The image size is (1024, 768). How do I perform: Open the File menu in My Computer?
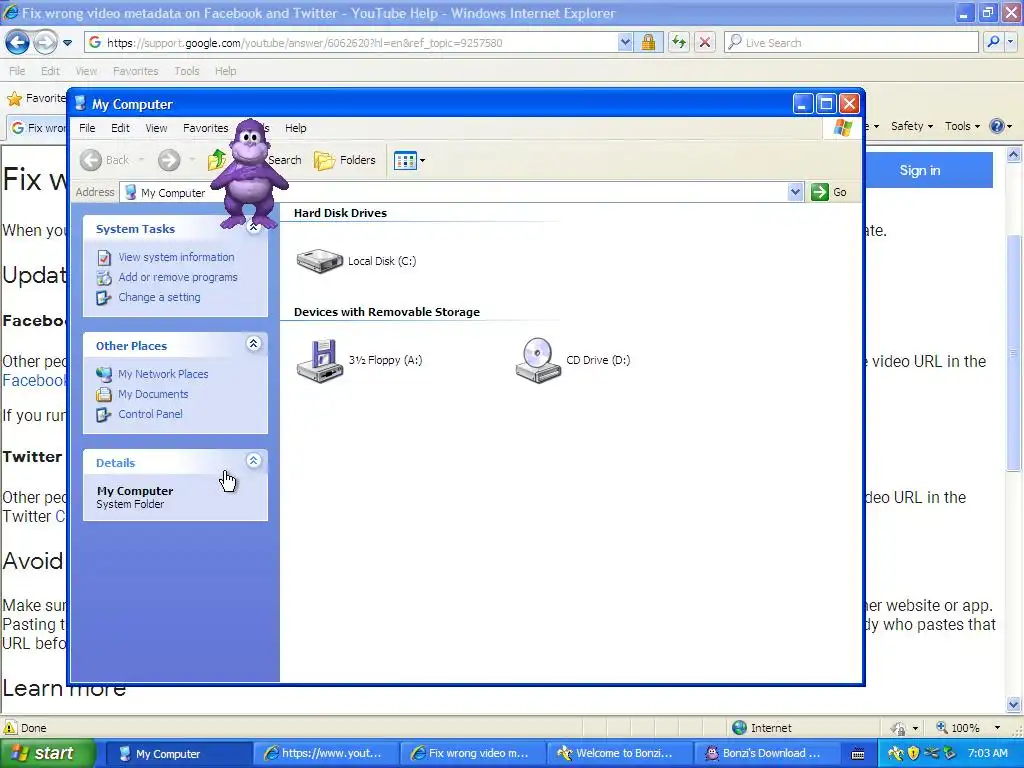[x=87, y=128]
